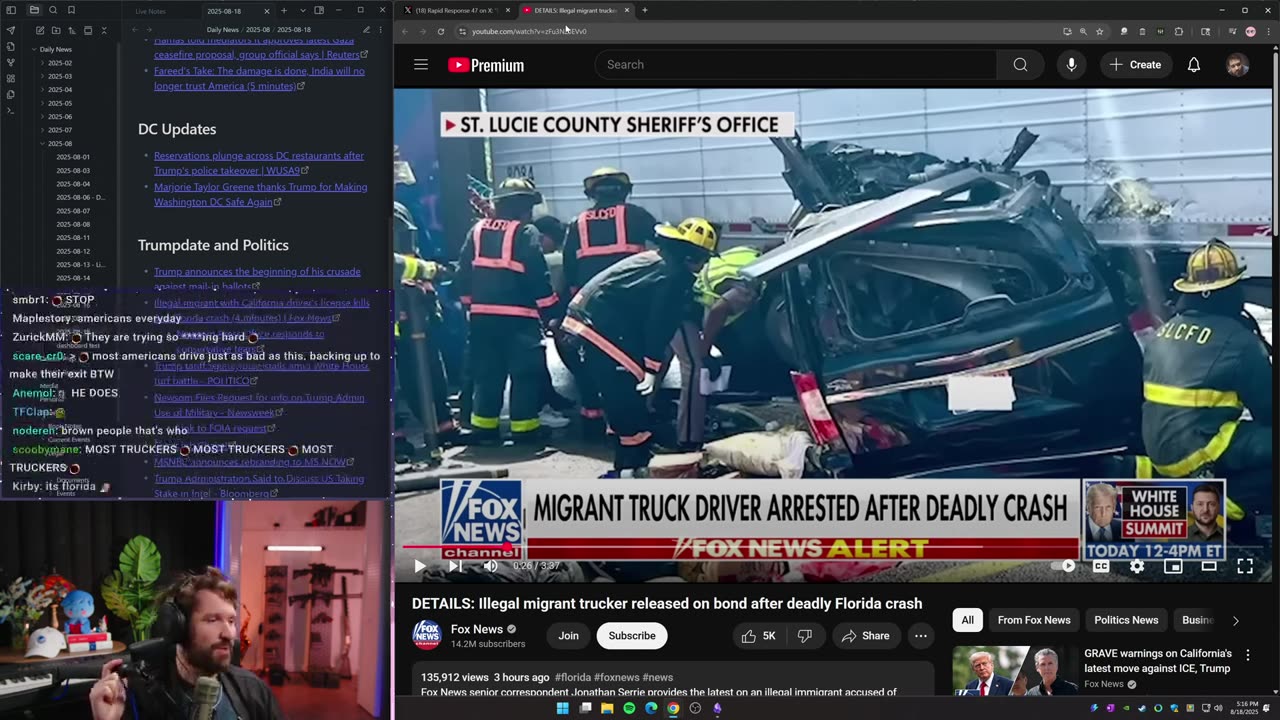Toggle Obsidian note edit pencil mode
This screenshot has height=720, width=1280.
tap(366, 30)
